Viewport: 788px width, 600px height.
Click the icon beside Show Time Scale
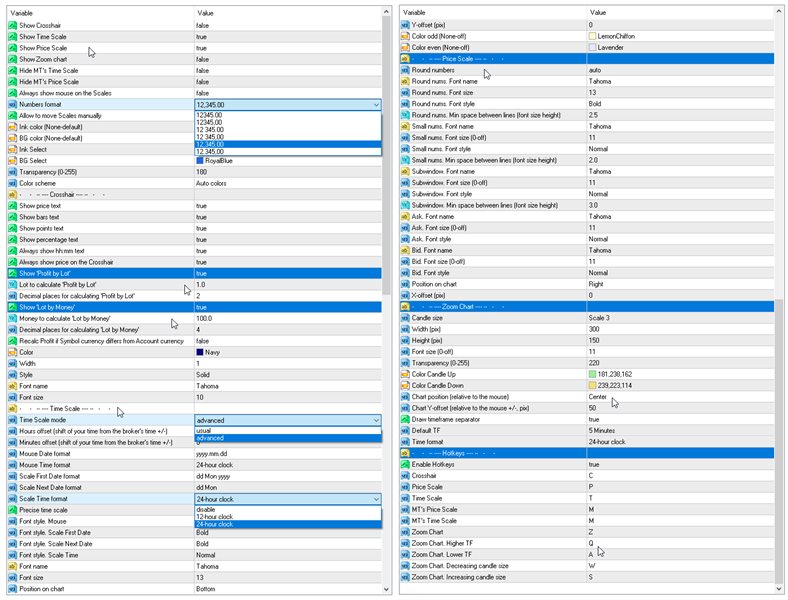point(13,37)
